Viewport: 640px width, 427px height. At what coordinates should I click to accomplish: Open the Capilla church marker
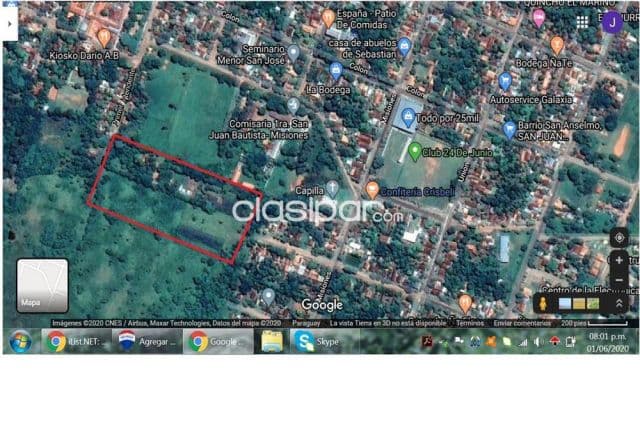(332, 189)
